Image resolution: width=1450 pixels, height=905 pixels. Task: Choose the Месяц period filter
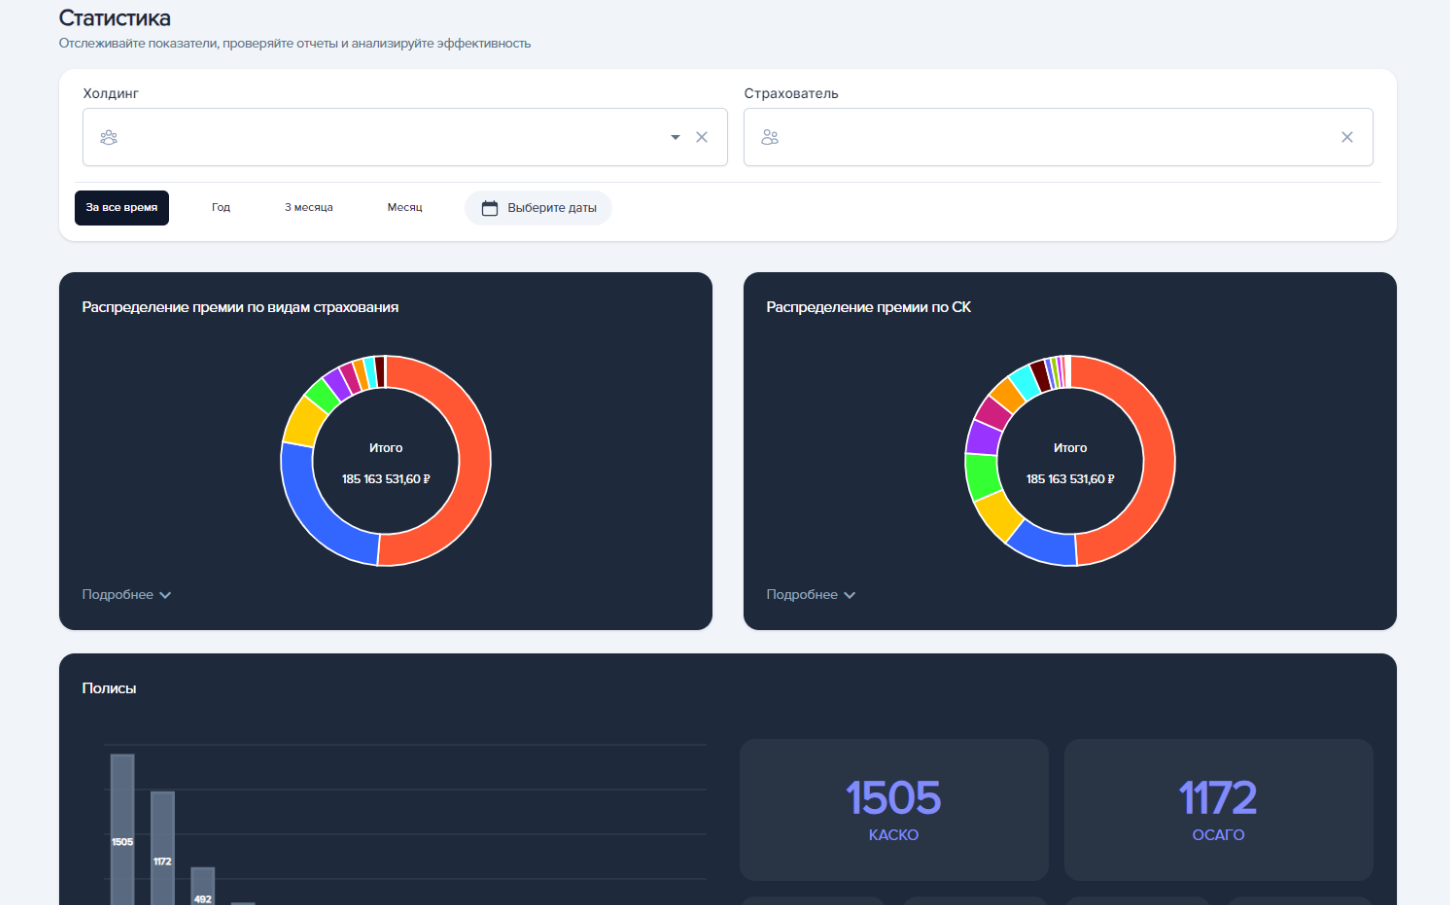pos(405,208)
